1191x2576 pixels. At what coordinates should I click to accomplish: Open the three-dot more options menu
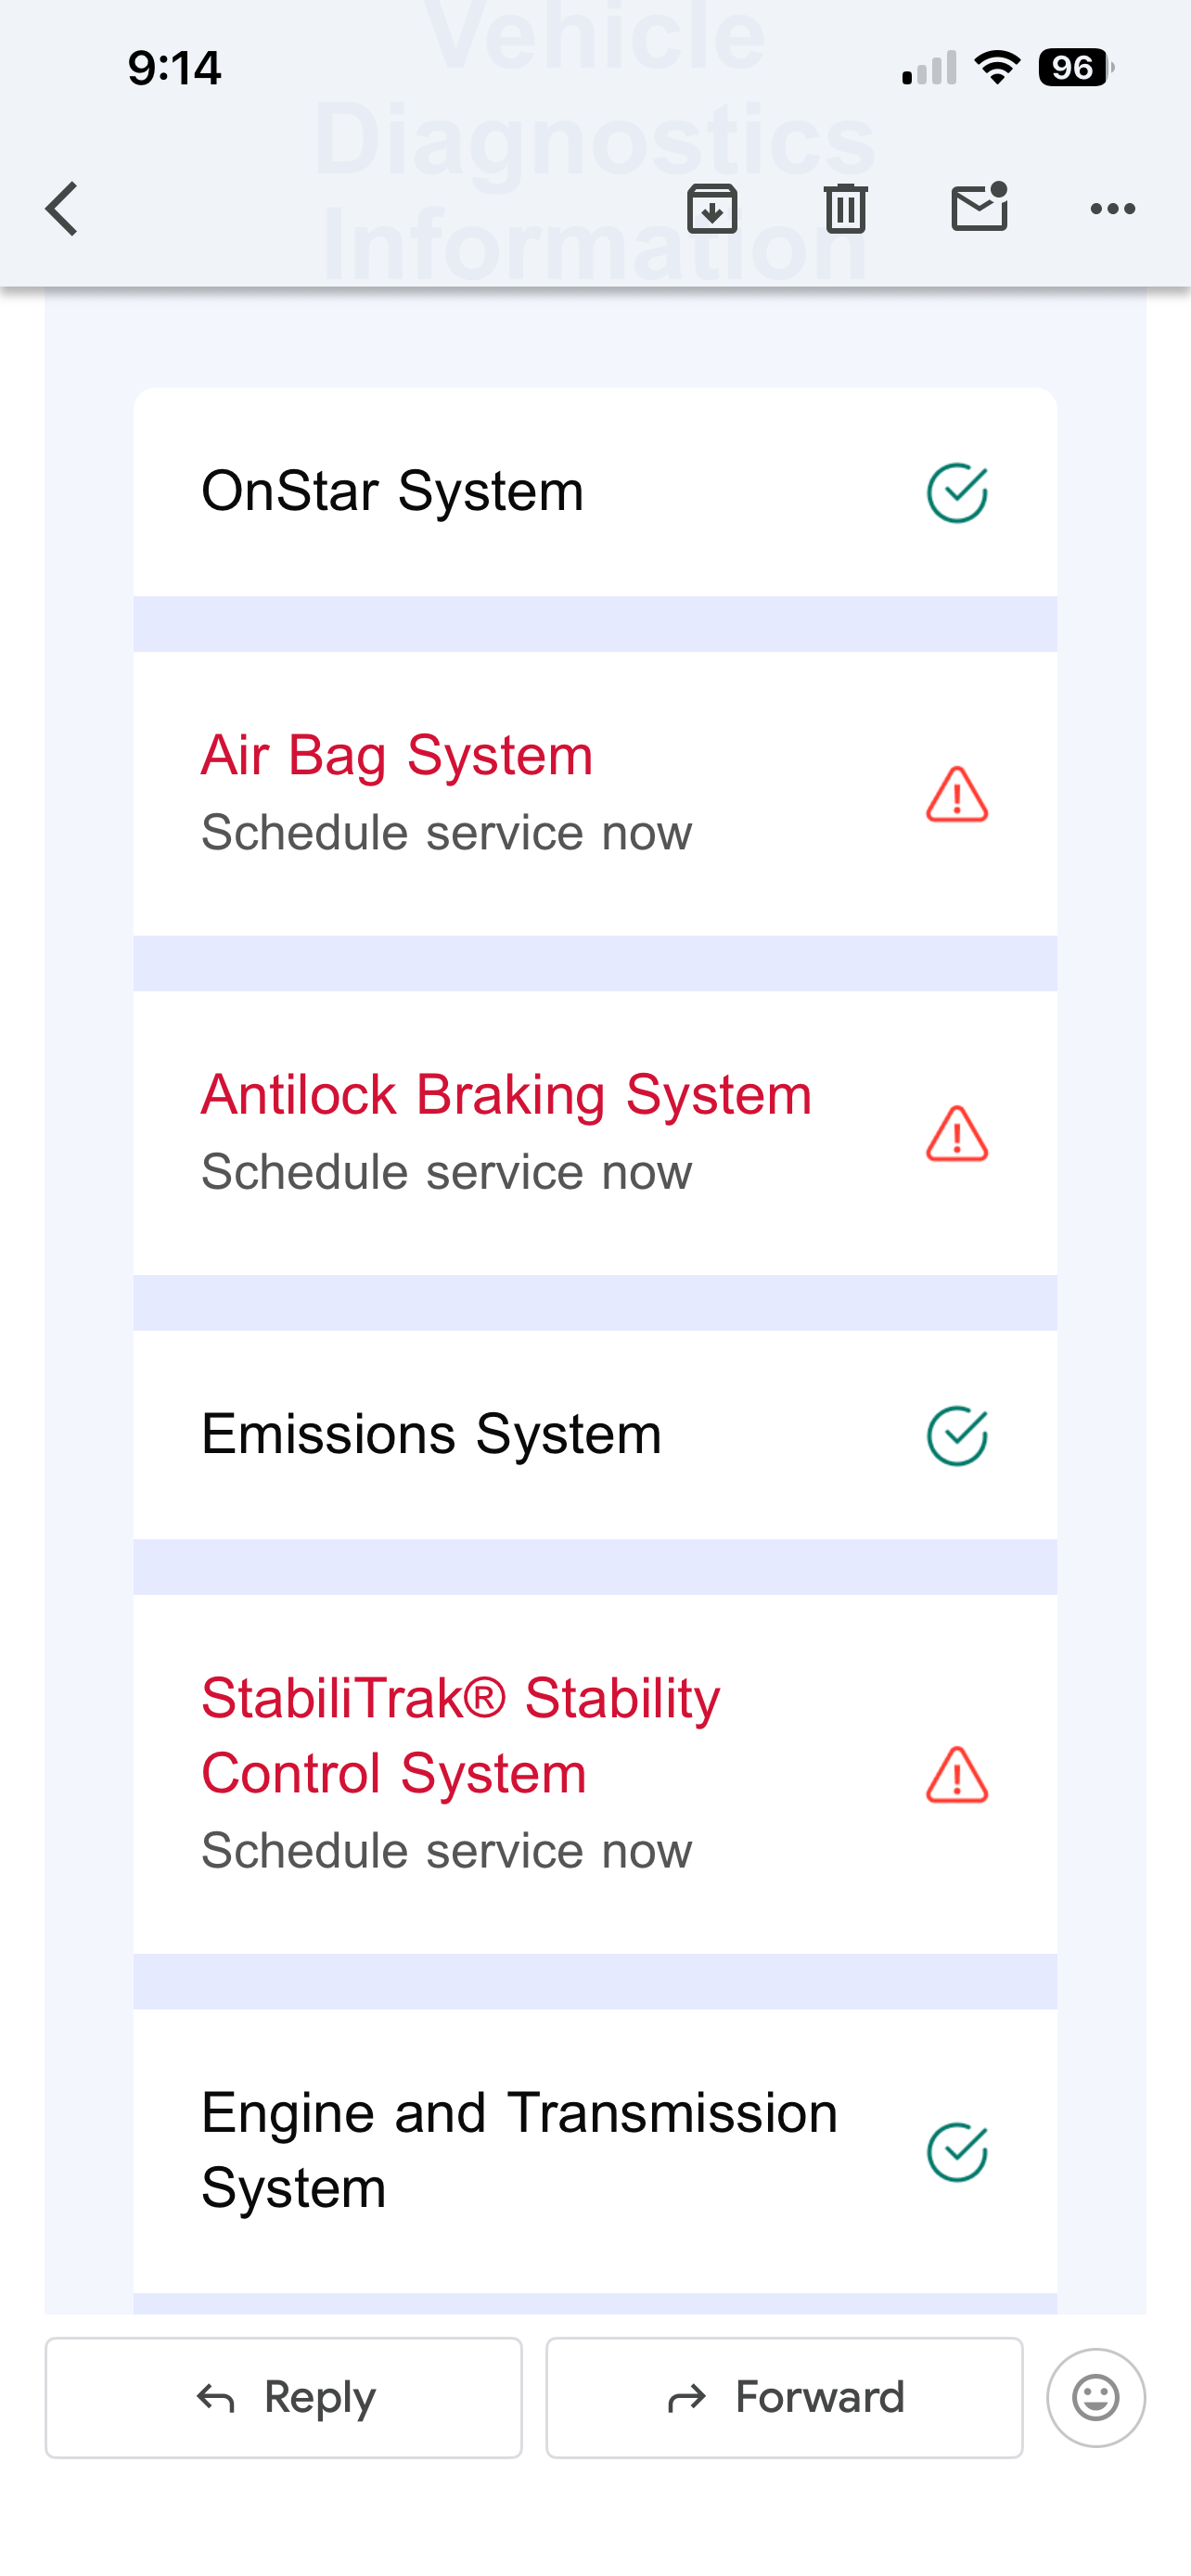click(x=1112, y=209)
